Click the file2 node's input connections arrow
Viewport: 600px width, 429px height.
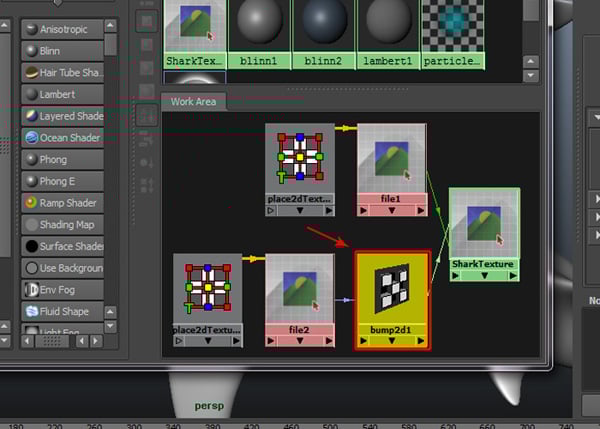coord(273,340)
